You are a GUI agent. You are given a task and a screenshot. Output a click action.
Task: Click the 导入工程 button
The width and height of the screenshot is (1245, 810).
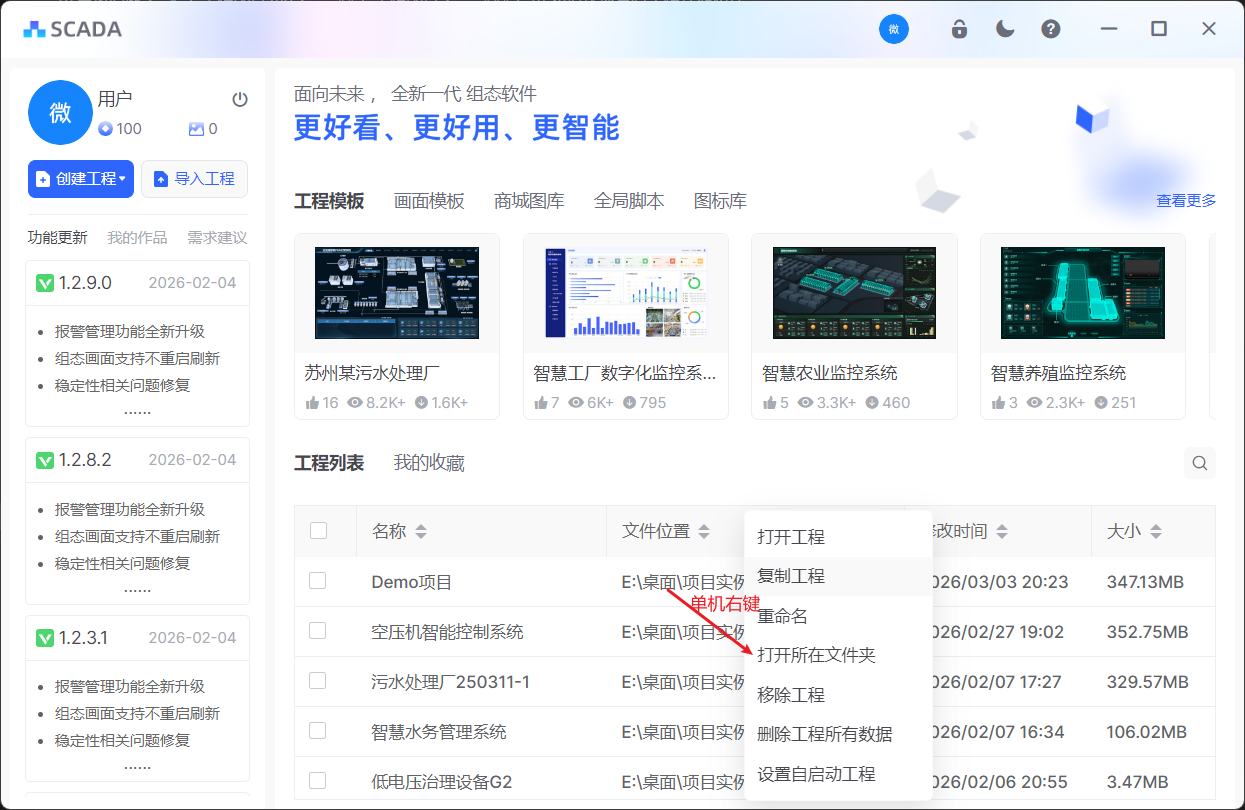pos(194,179)
